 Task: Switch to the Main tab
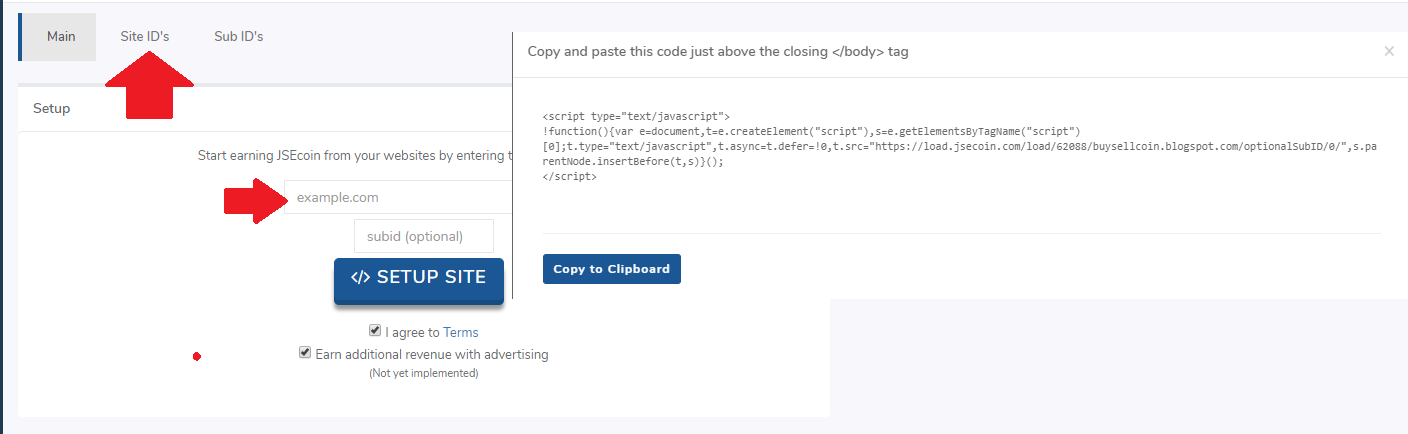(61, 37)
